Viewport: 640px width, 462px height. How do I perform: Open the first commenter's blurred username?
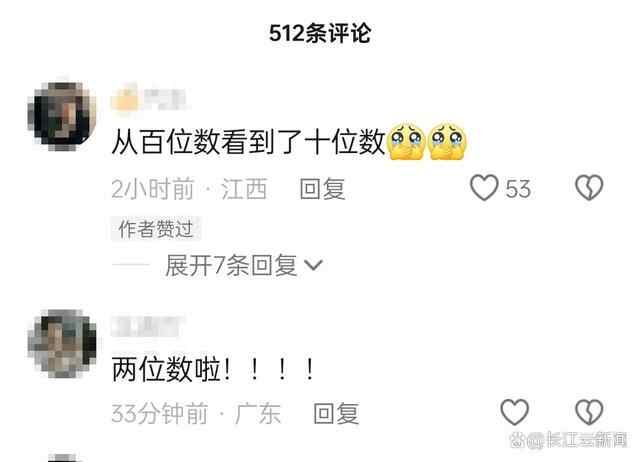(149, 98)
